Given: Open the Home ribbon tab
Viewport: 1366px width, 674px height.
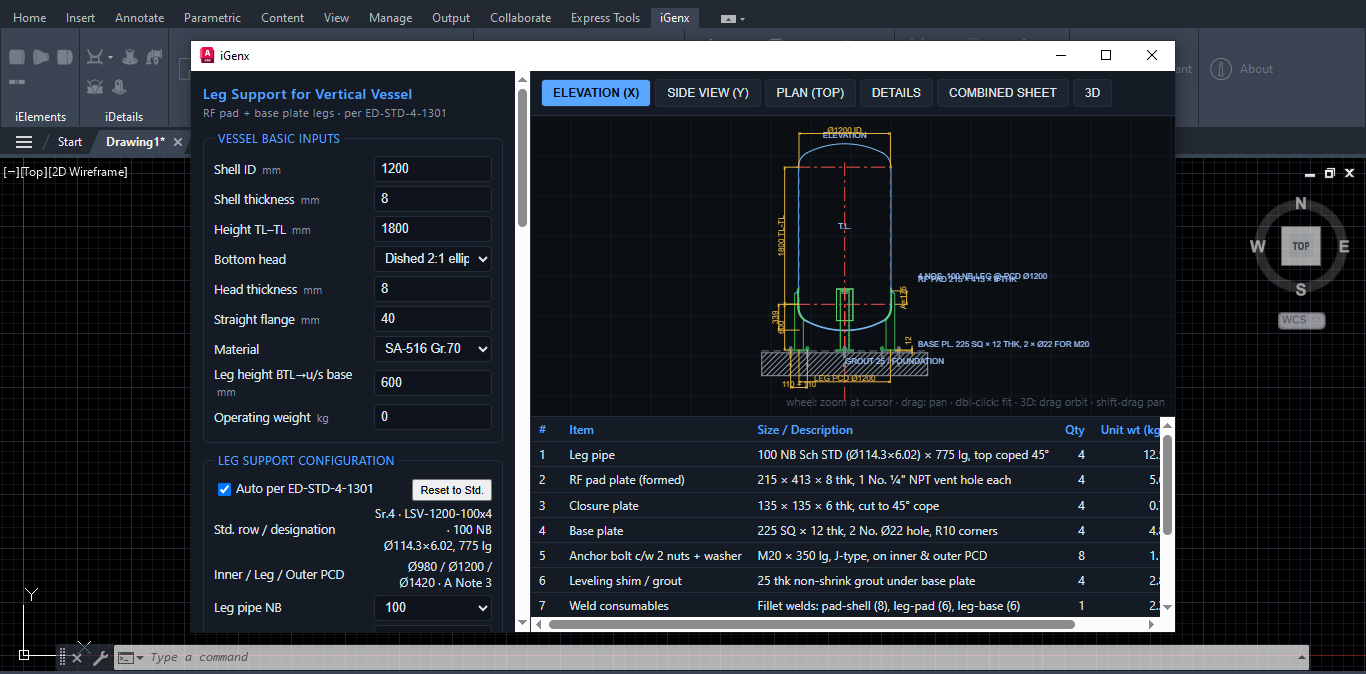Looking at the screenshot, I should coord(29,18).
